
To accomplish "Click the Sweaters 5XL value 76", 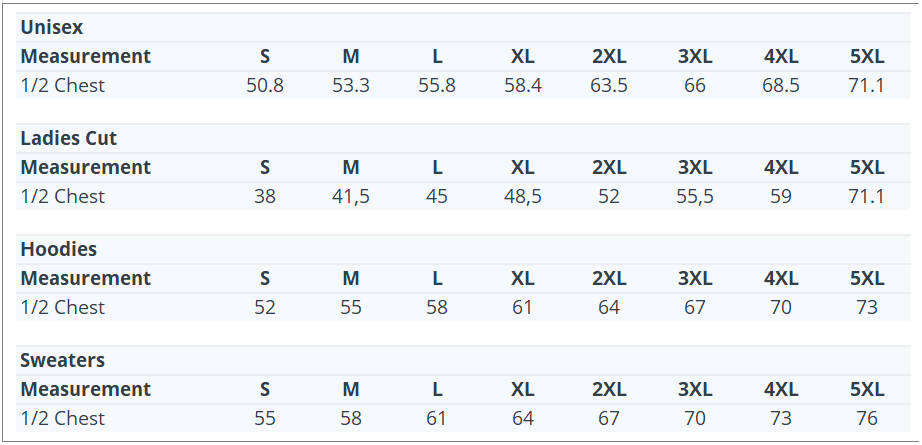I will (x=867, y=419).
